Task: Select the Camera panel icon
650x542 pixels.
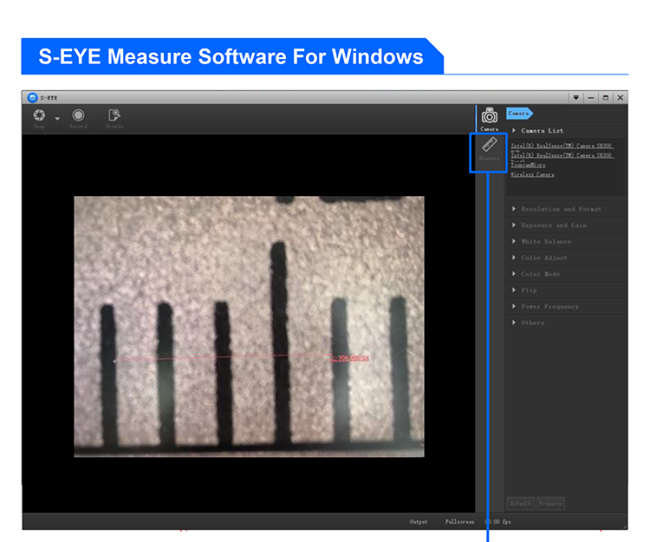Action: click(489, 118)
